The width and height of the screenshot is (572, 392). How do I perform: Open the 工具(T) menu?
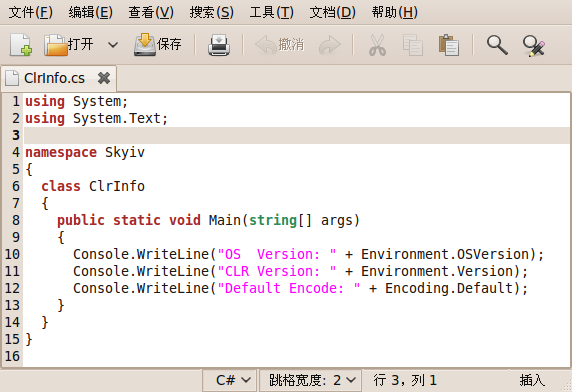click(271, 12)
